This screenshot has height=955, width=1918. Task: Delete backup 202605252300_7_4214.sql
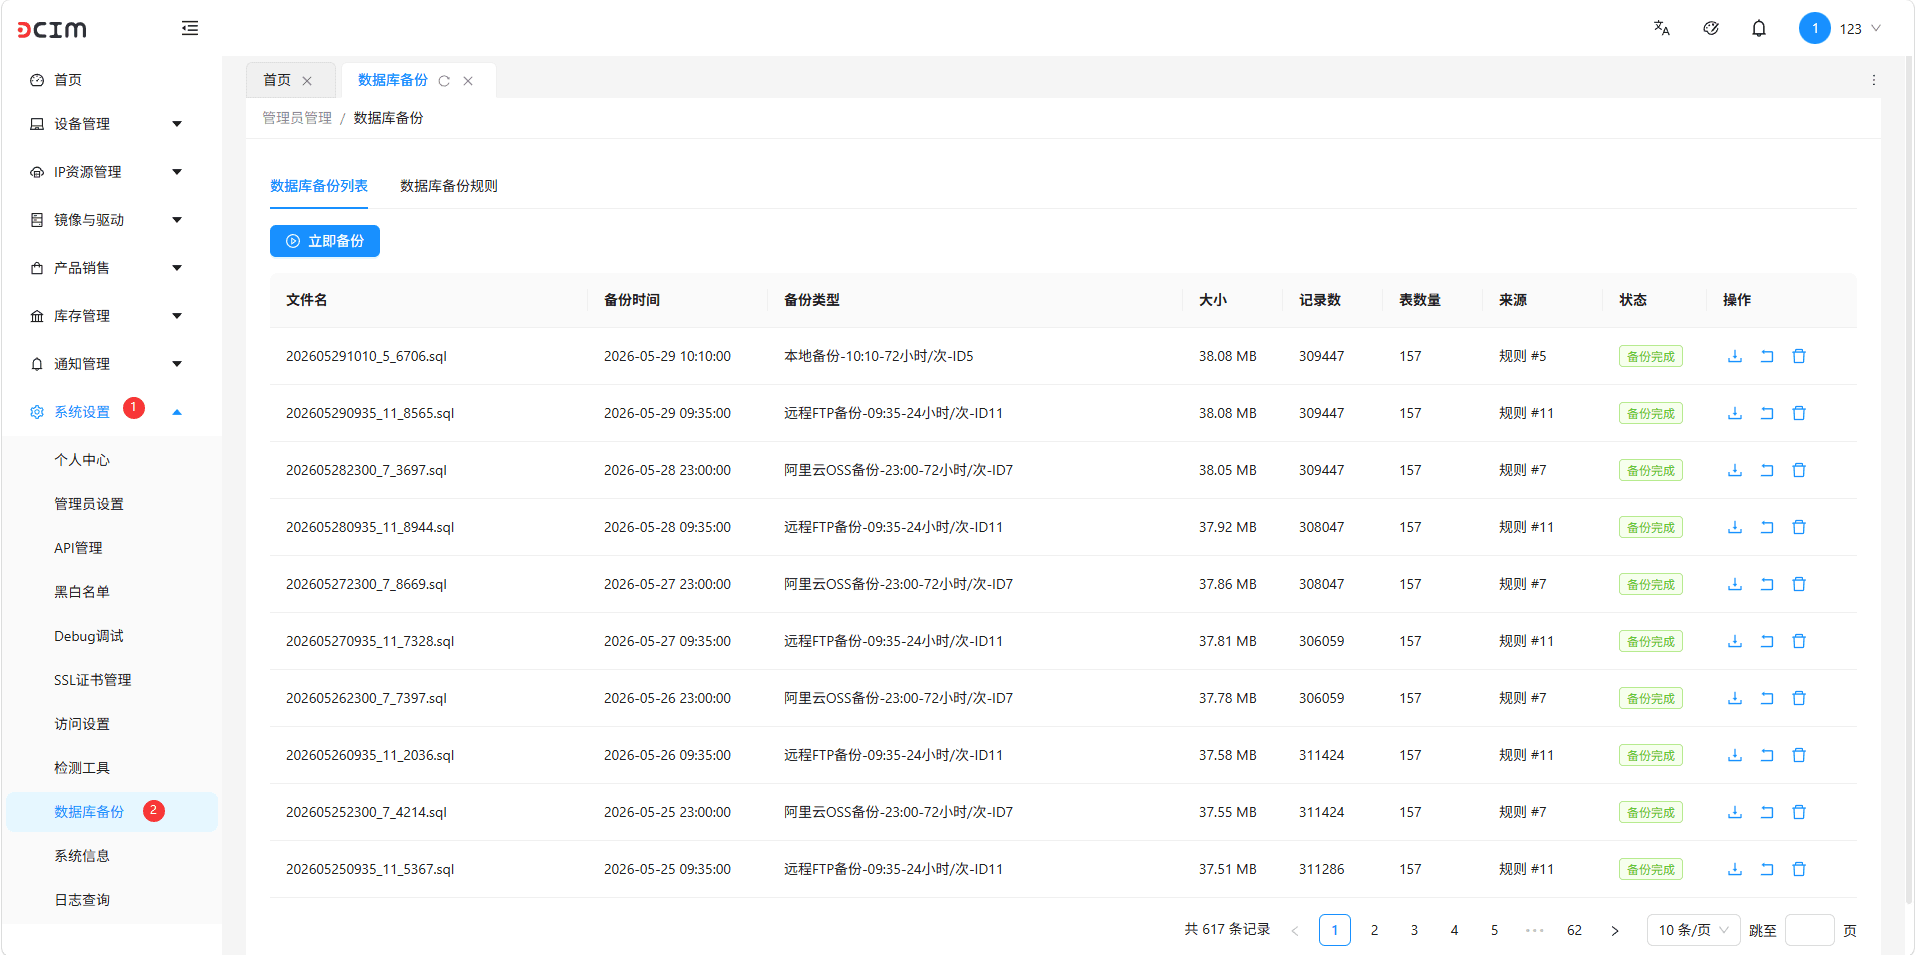1798,812
